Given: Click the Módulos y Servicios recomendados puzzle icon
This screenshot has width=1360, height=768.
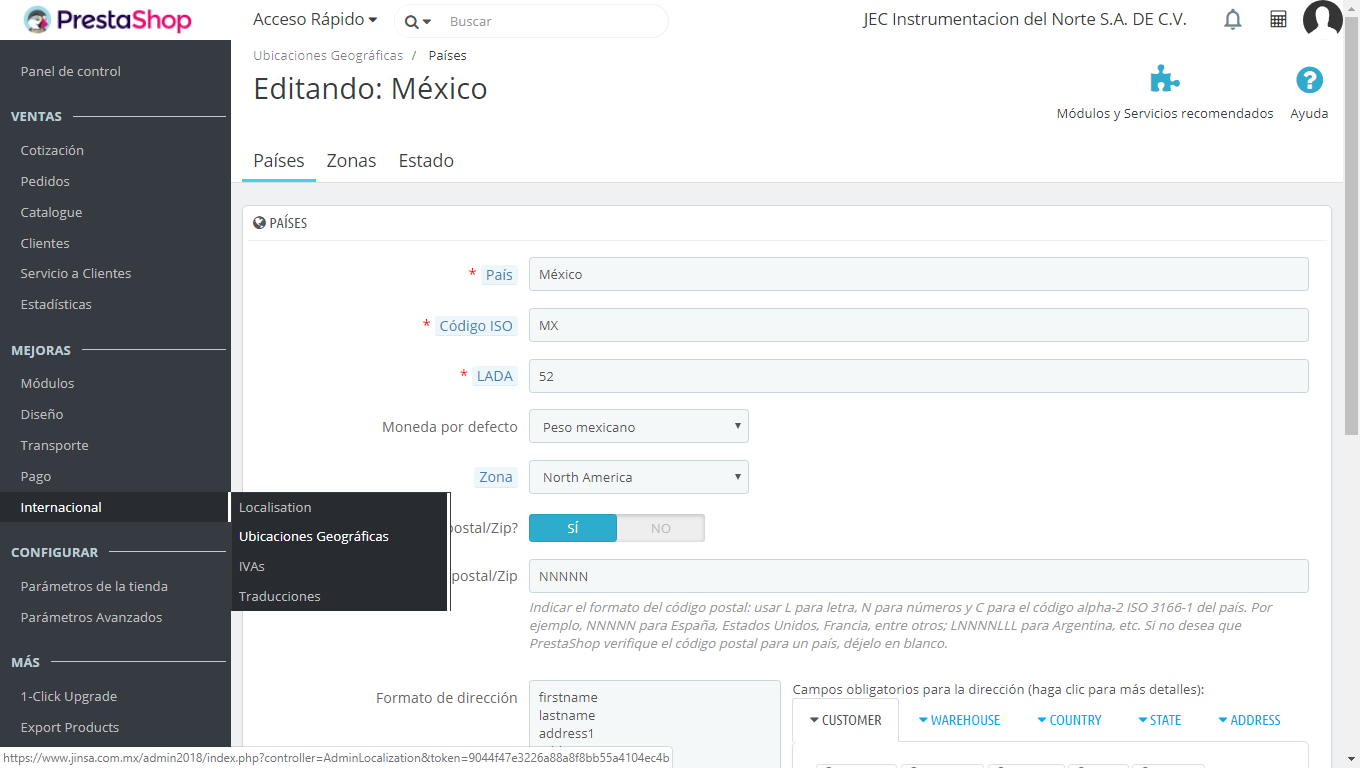Looking at the screenshot, I should pyautogui.click(x=1165, y=78).
